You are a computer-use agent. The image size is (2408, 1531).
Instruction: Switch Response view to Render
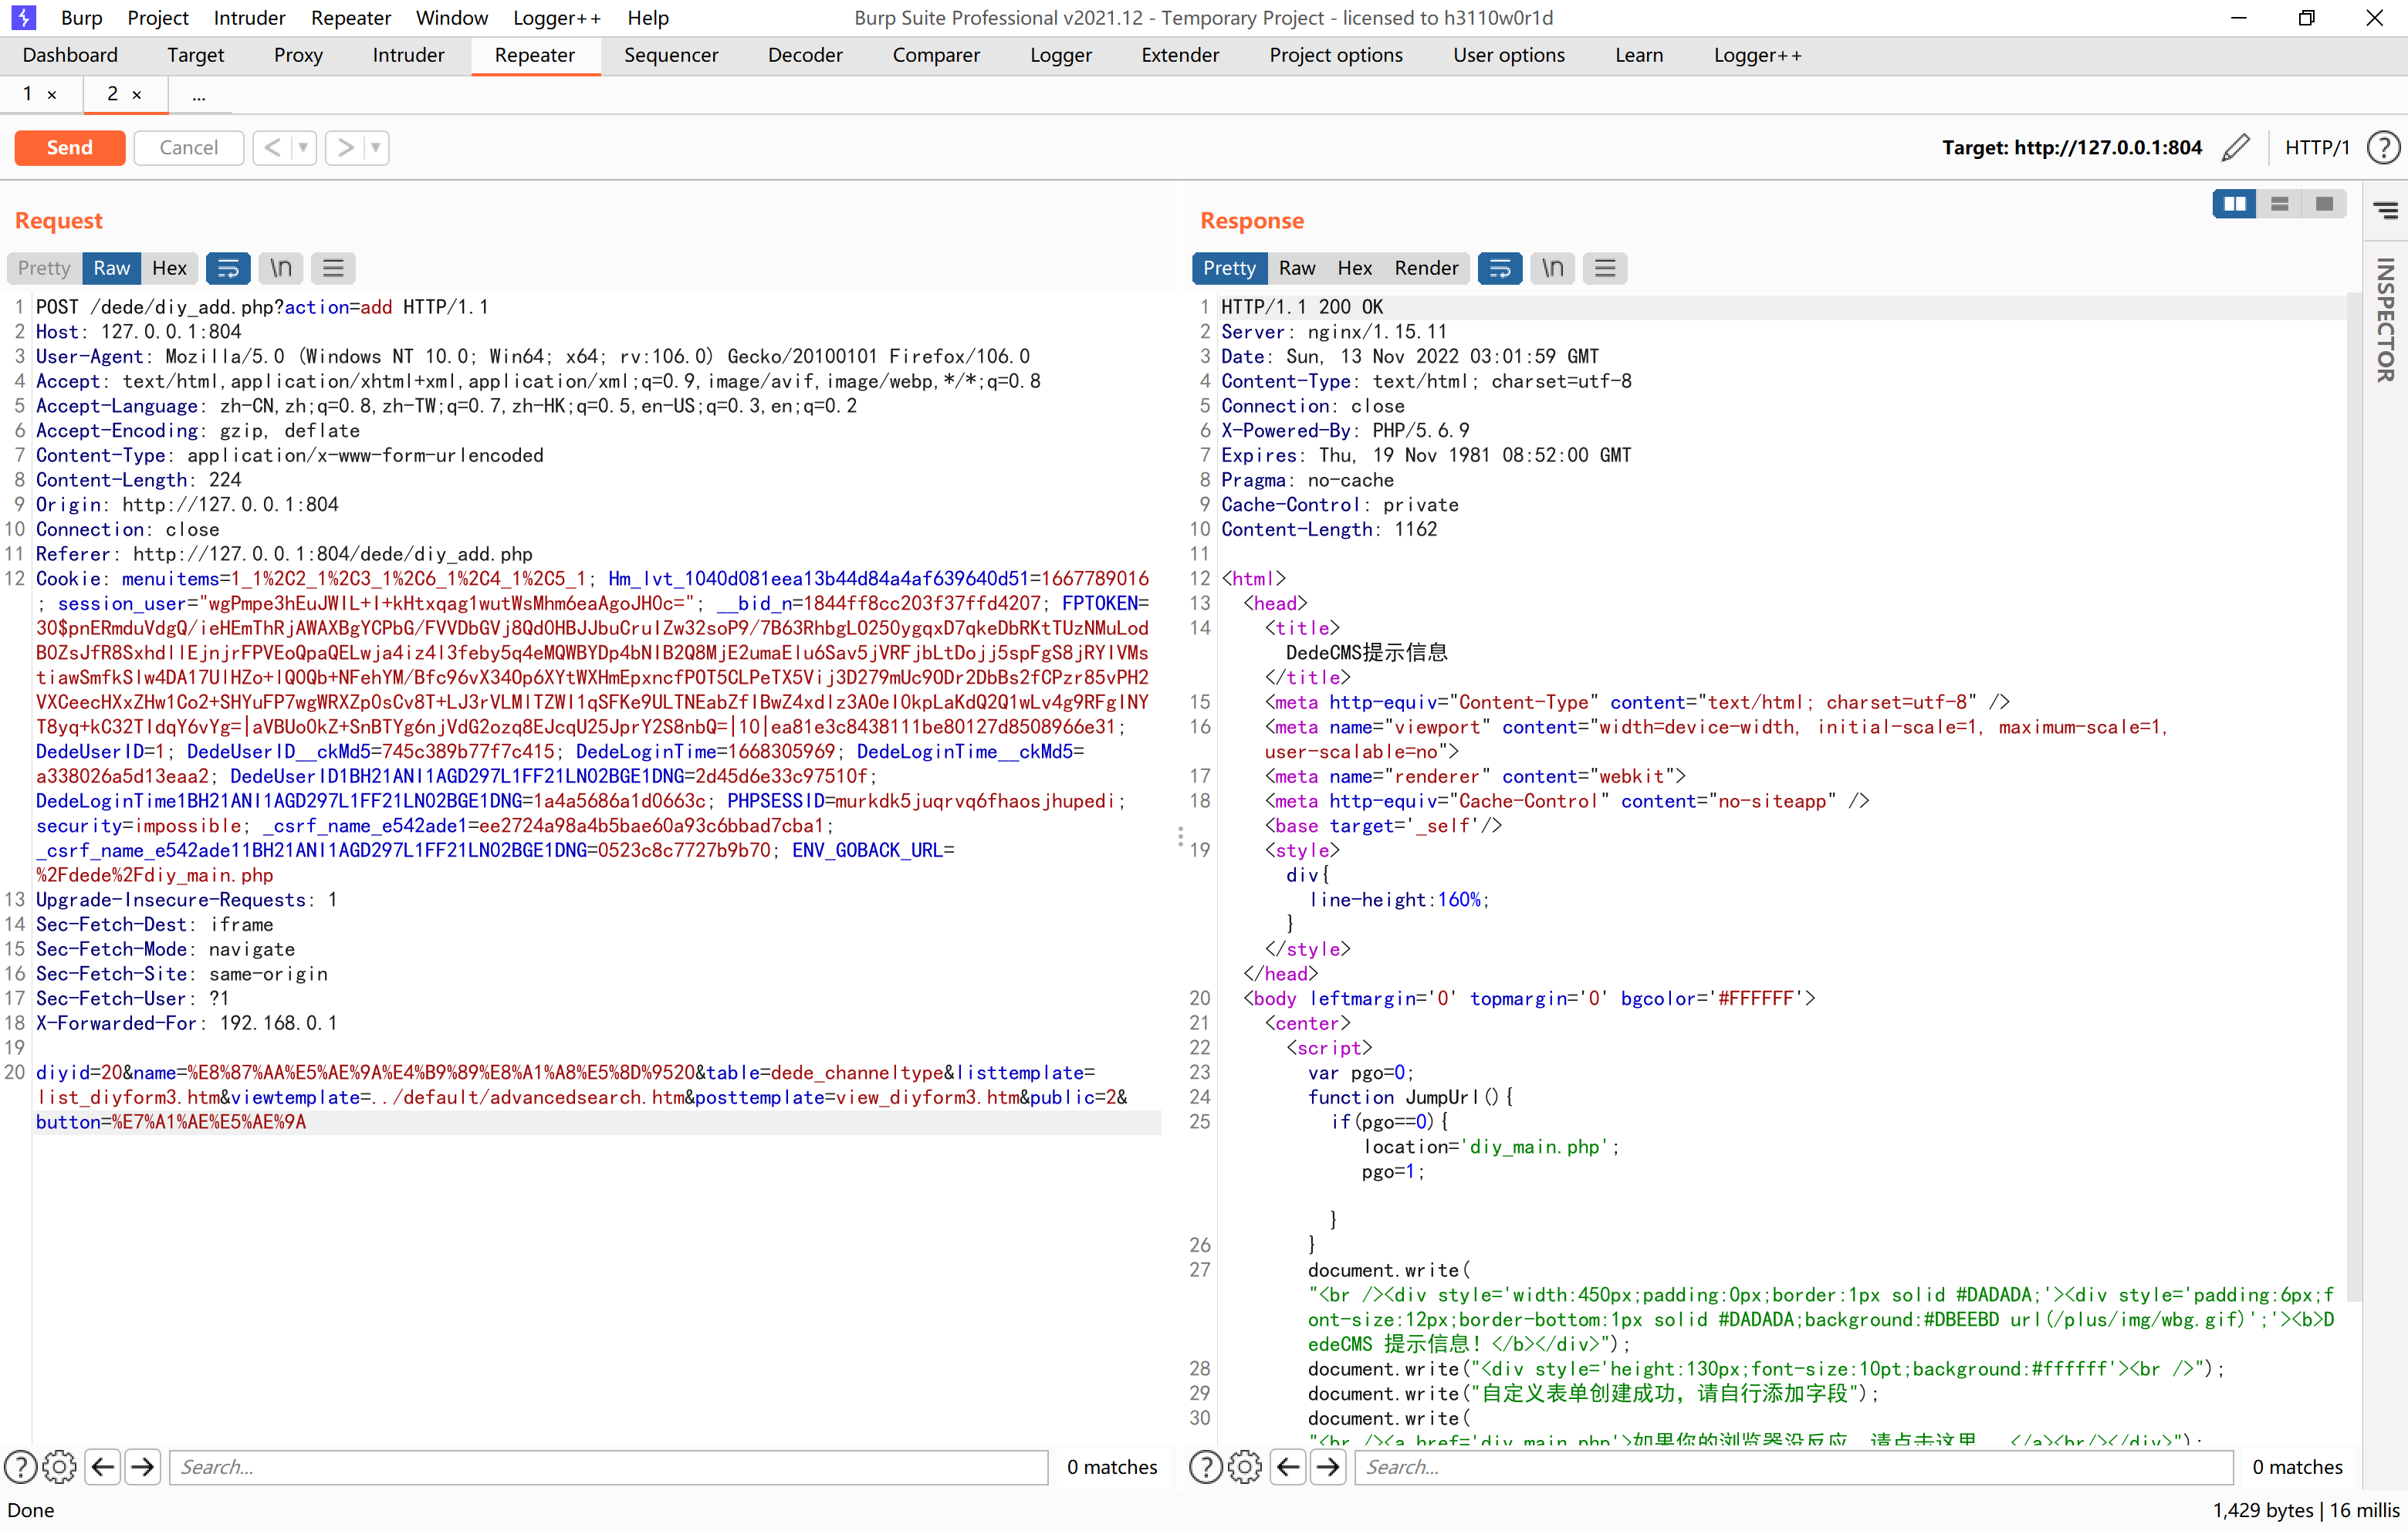click(x=1426, y=268)
